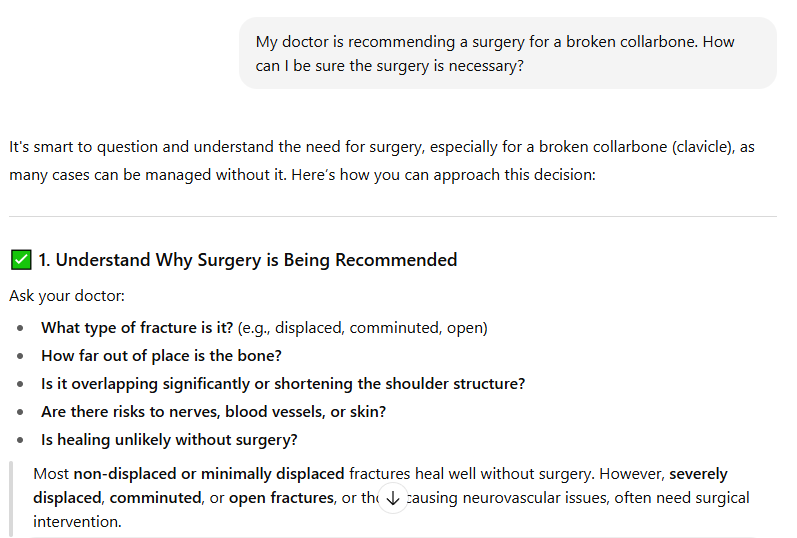Click the word 'intervention.' ending the note
The height and width of the screenshot is (538, 797).
tap(77, 522)
